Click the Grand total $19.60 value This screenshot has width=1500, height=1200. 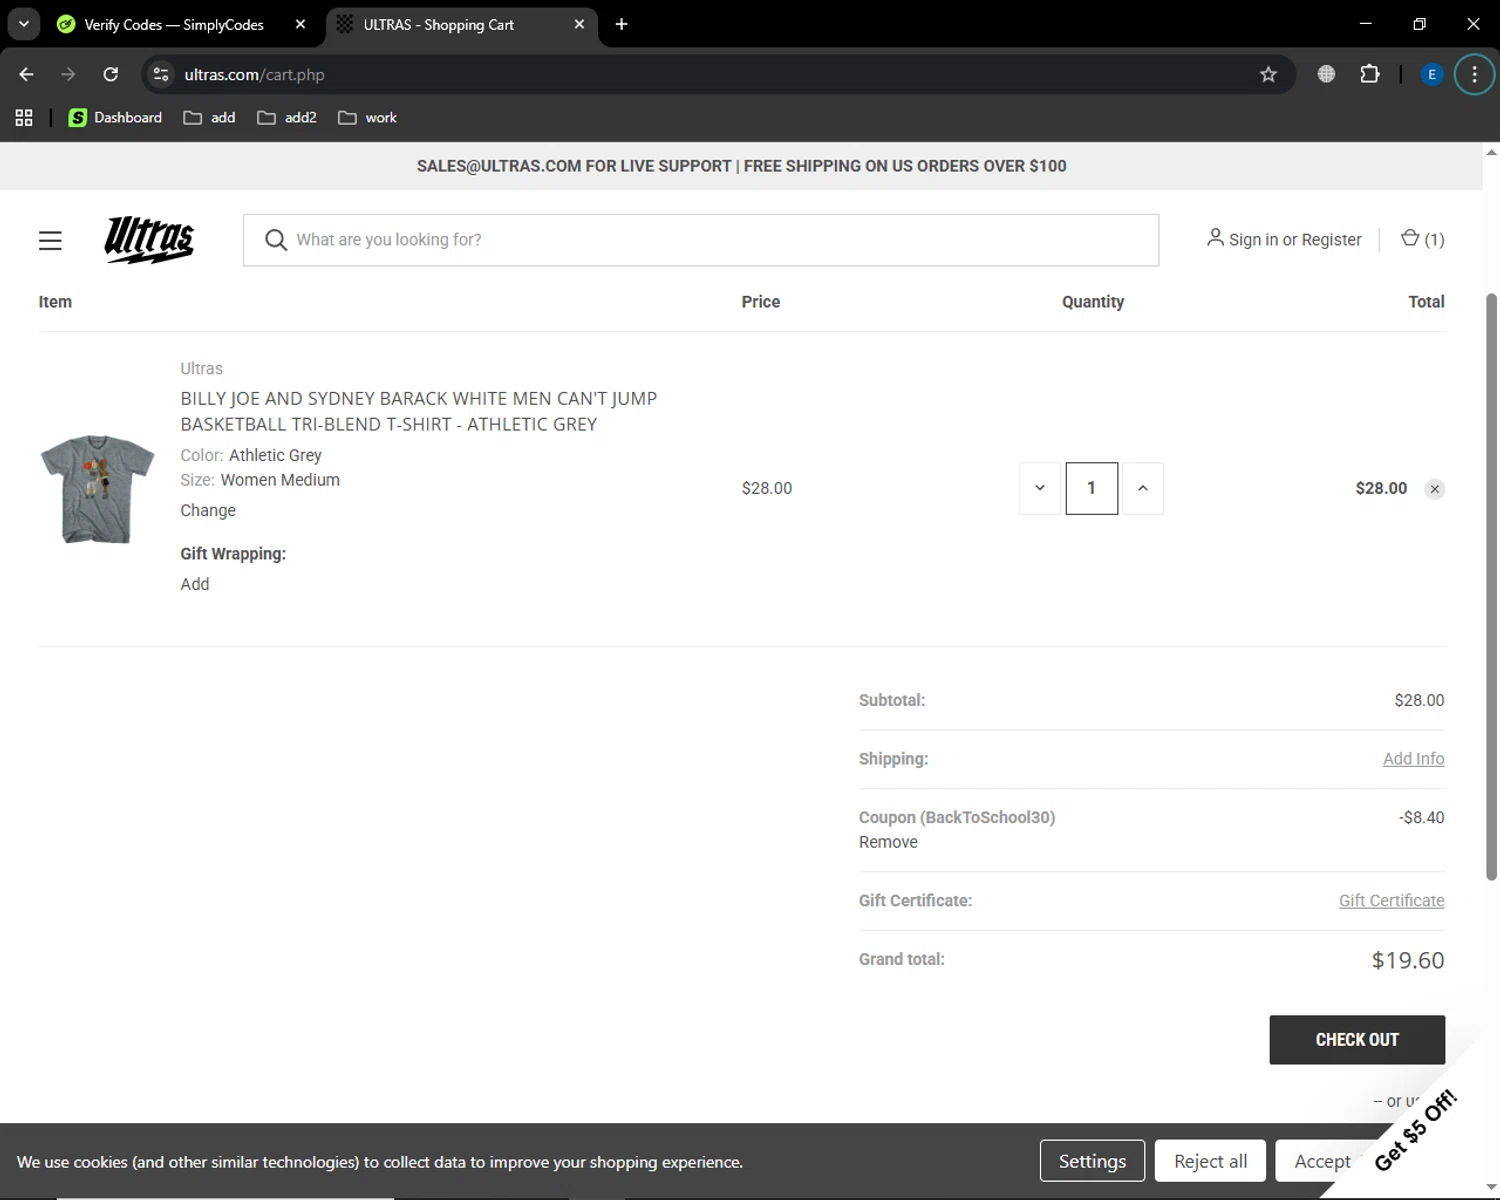(1408, 960)
